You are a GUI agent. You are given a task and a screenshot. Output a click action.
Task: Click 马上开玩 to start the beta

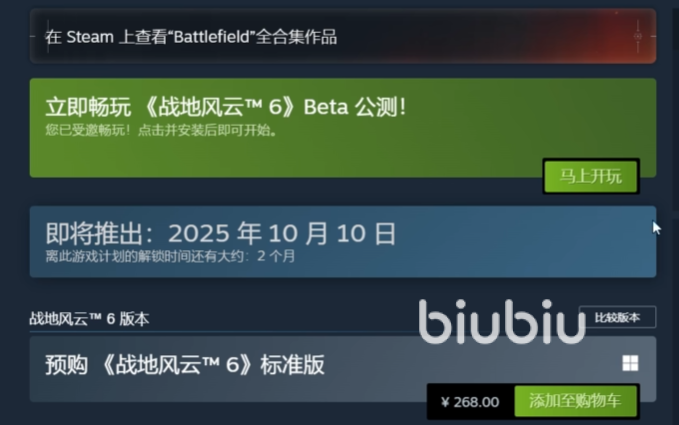tap(591, 176)
